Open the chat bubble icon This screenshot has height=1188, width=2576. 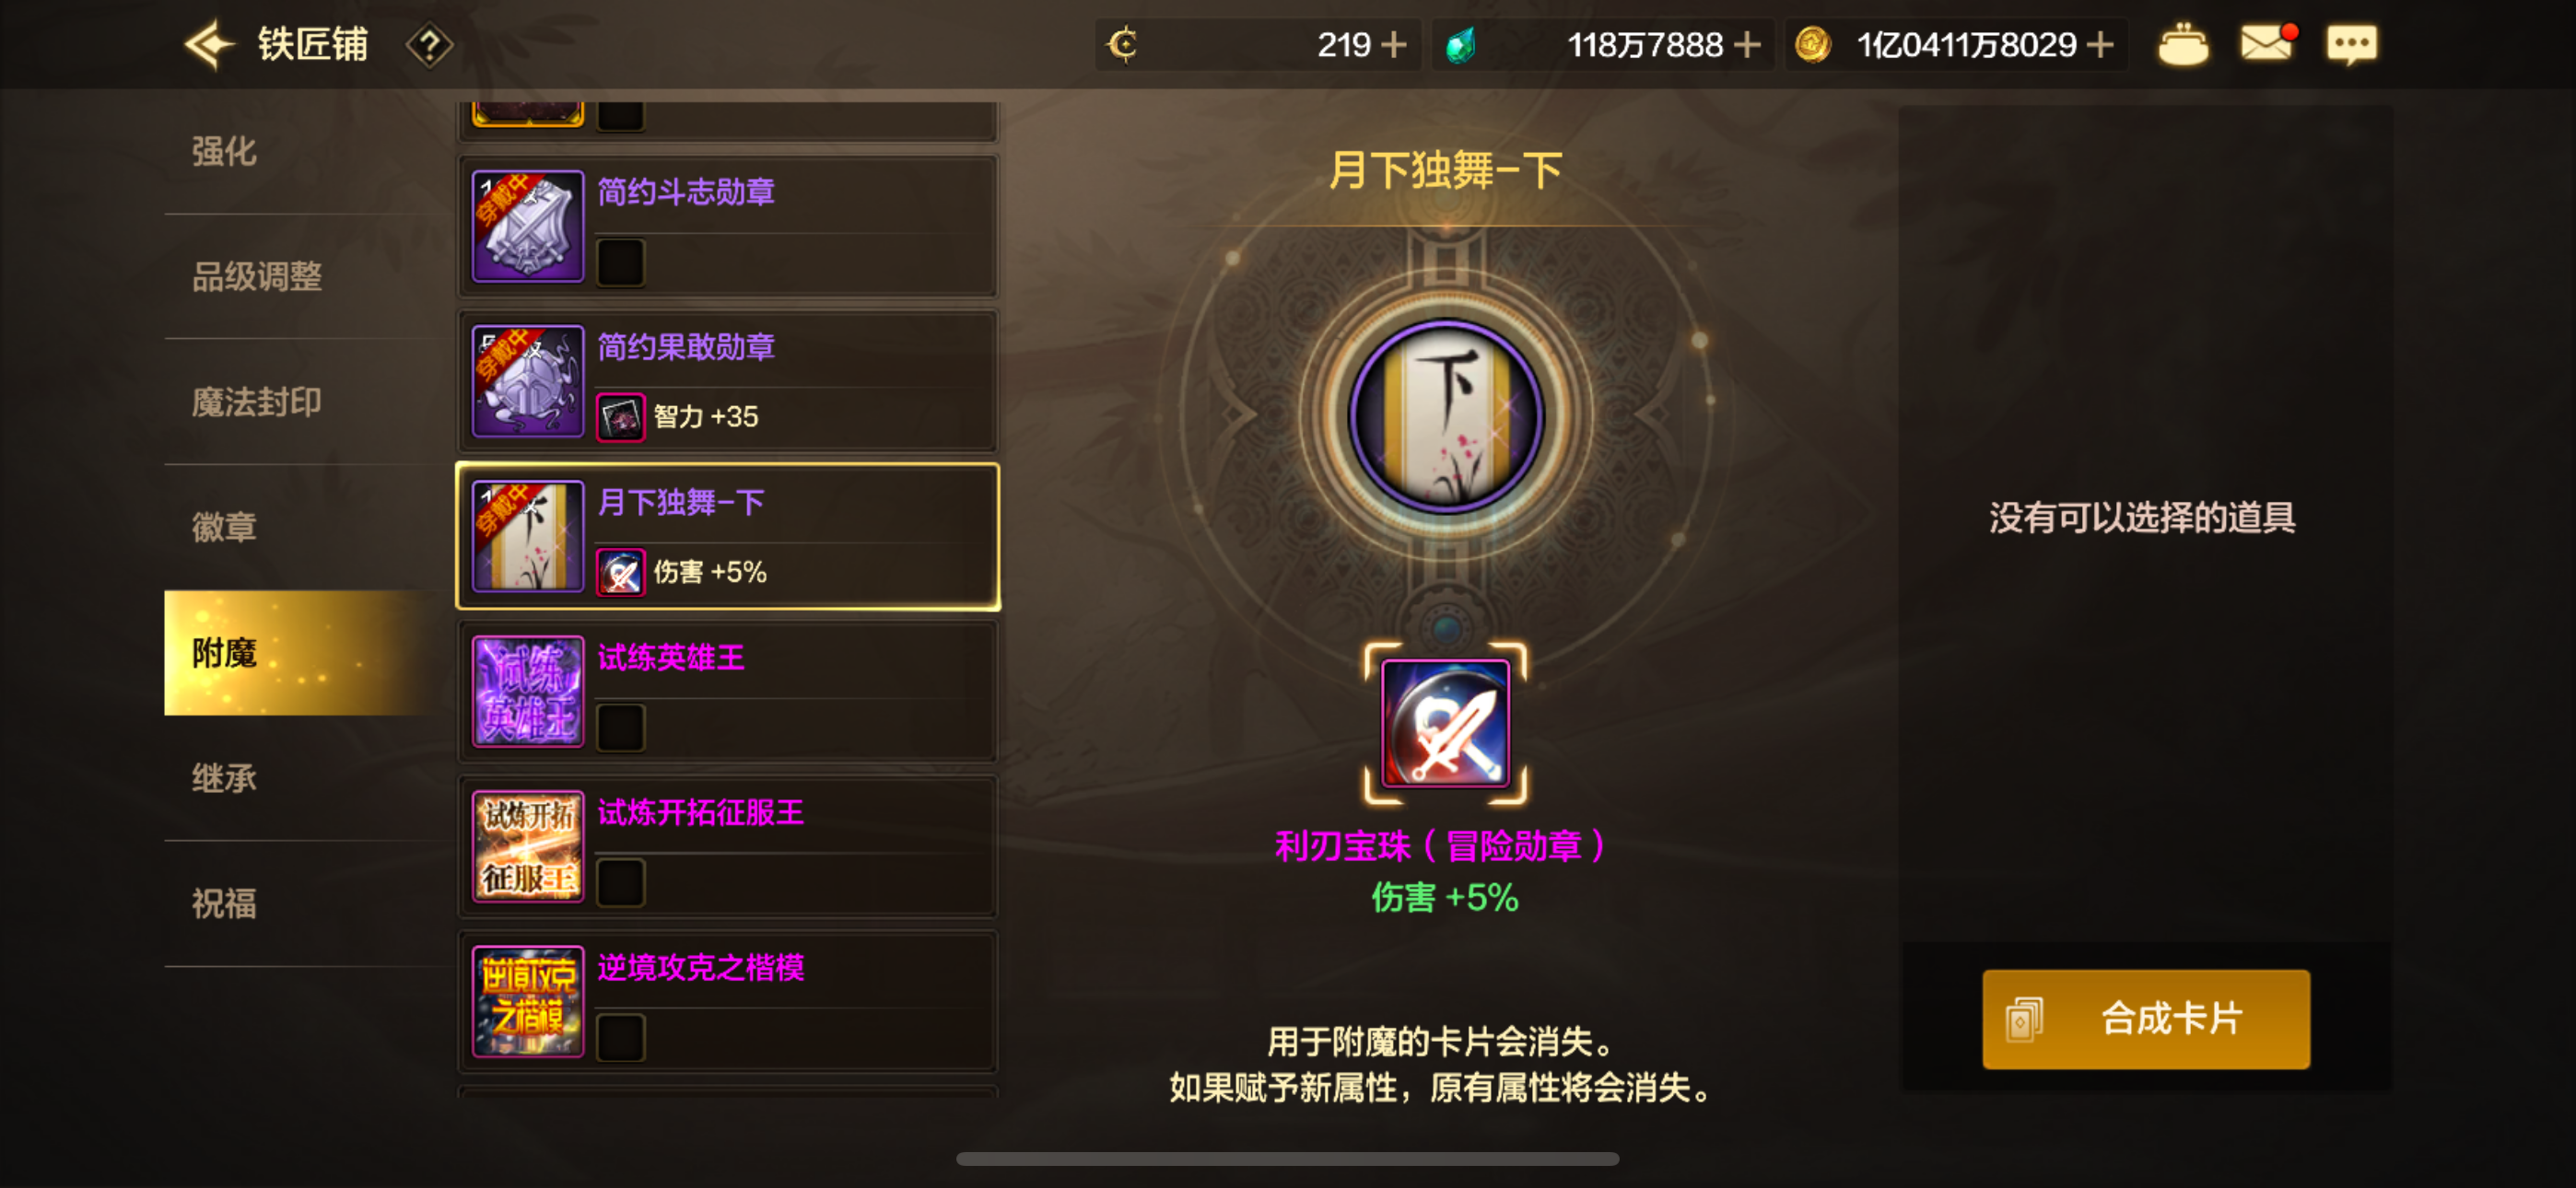click(2351, 45)
